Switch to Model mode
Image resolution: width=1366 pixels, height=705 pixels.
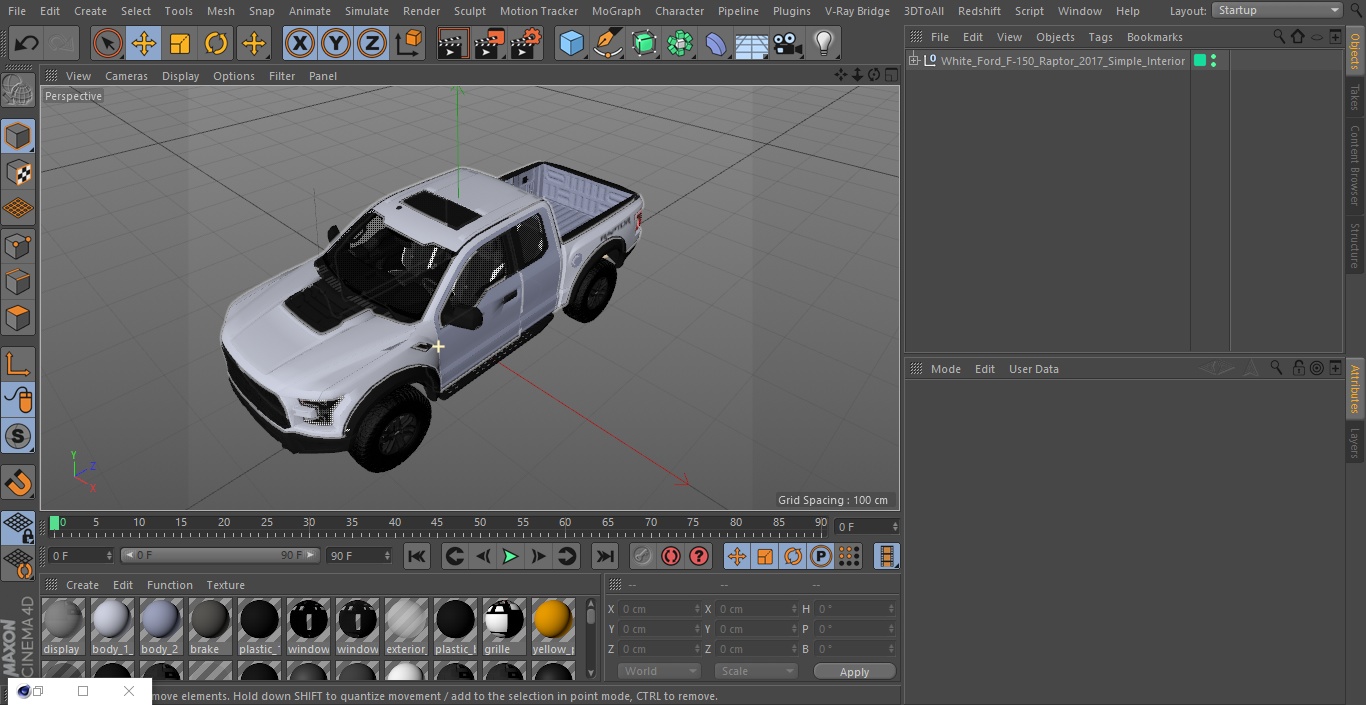coord(18,136)
